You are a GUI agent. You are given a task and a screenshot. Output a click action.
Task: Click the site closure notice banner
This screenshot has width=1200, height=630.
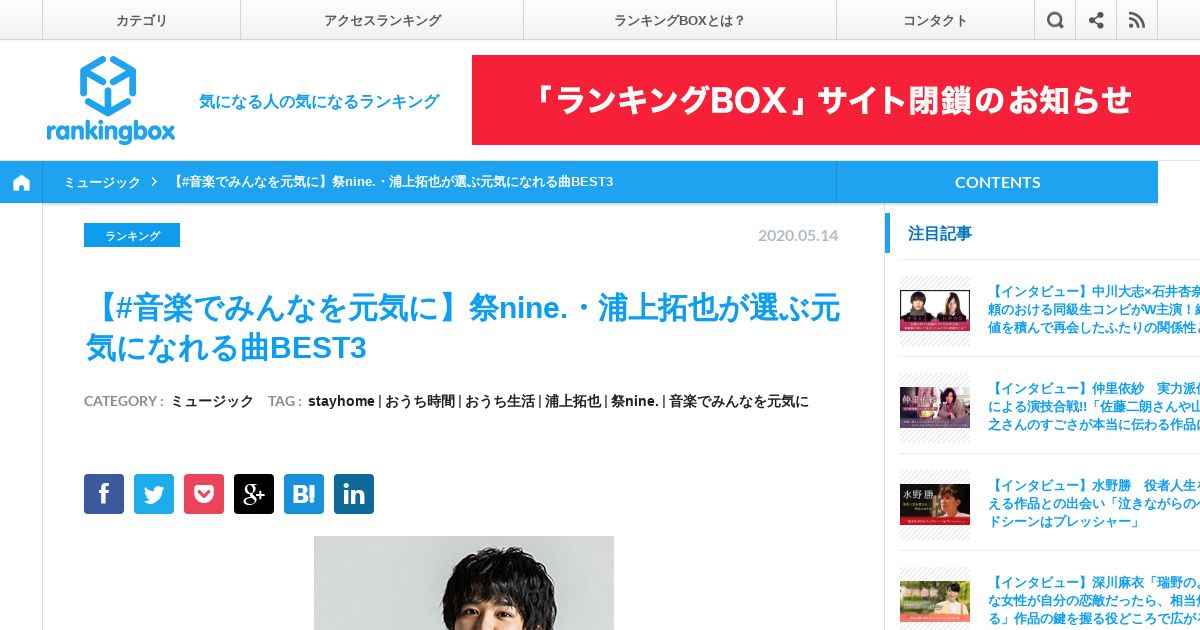(836, 100)
